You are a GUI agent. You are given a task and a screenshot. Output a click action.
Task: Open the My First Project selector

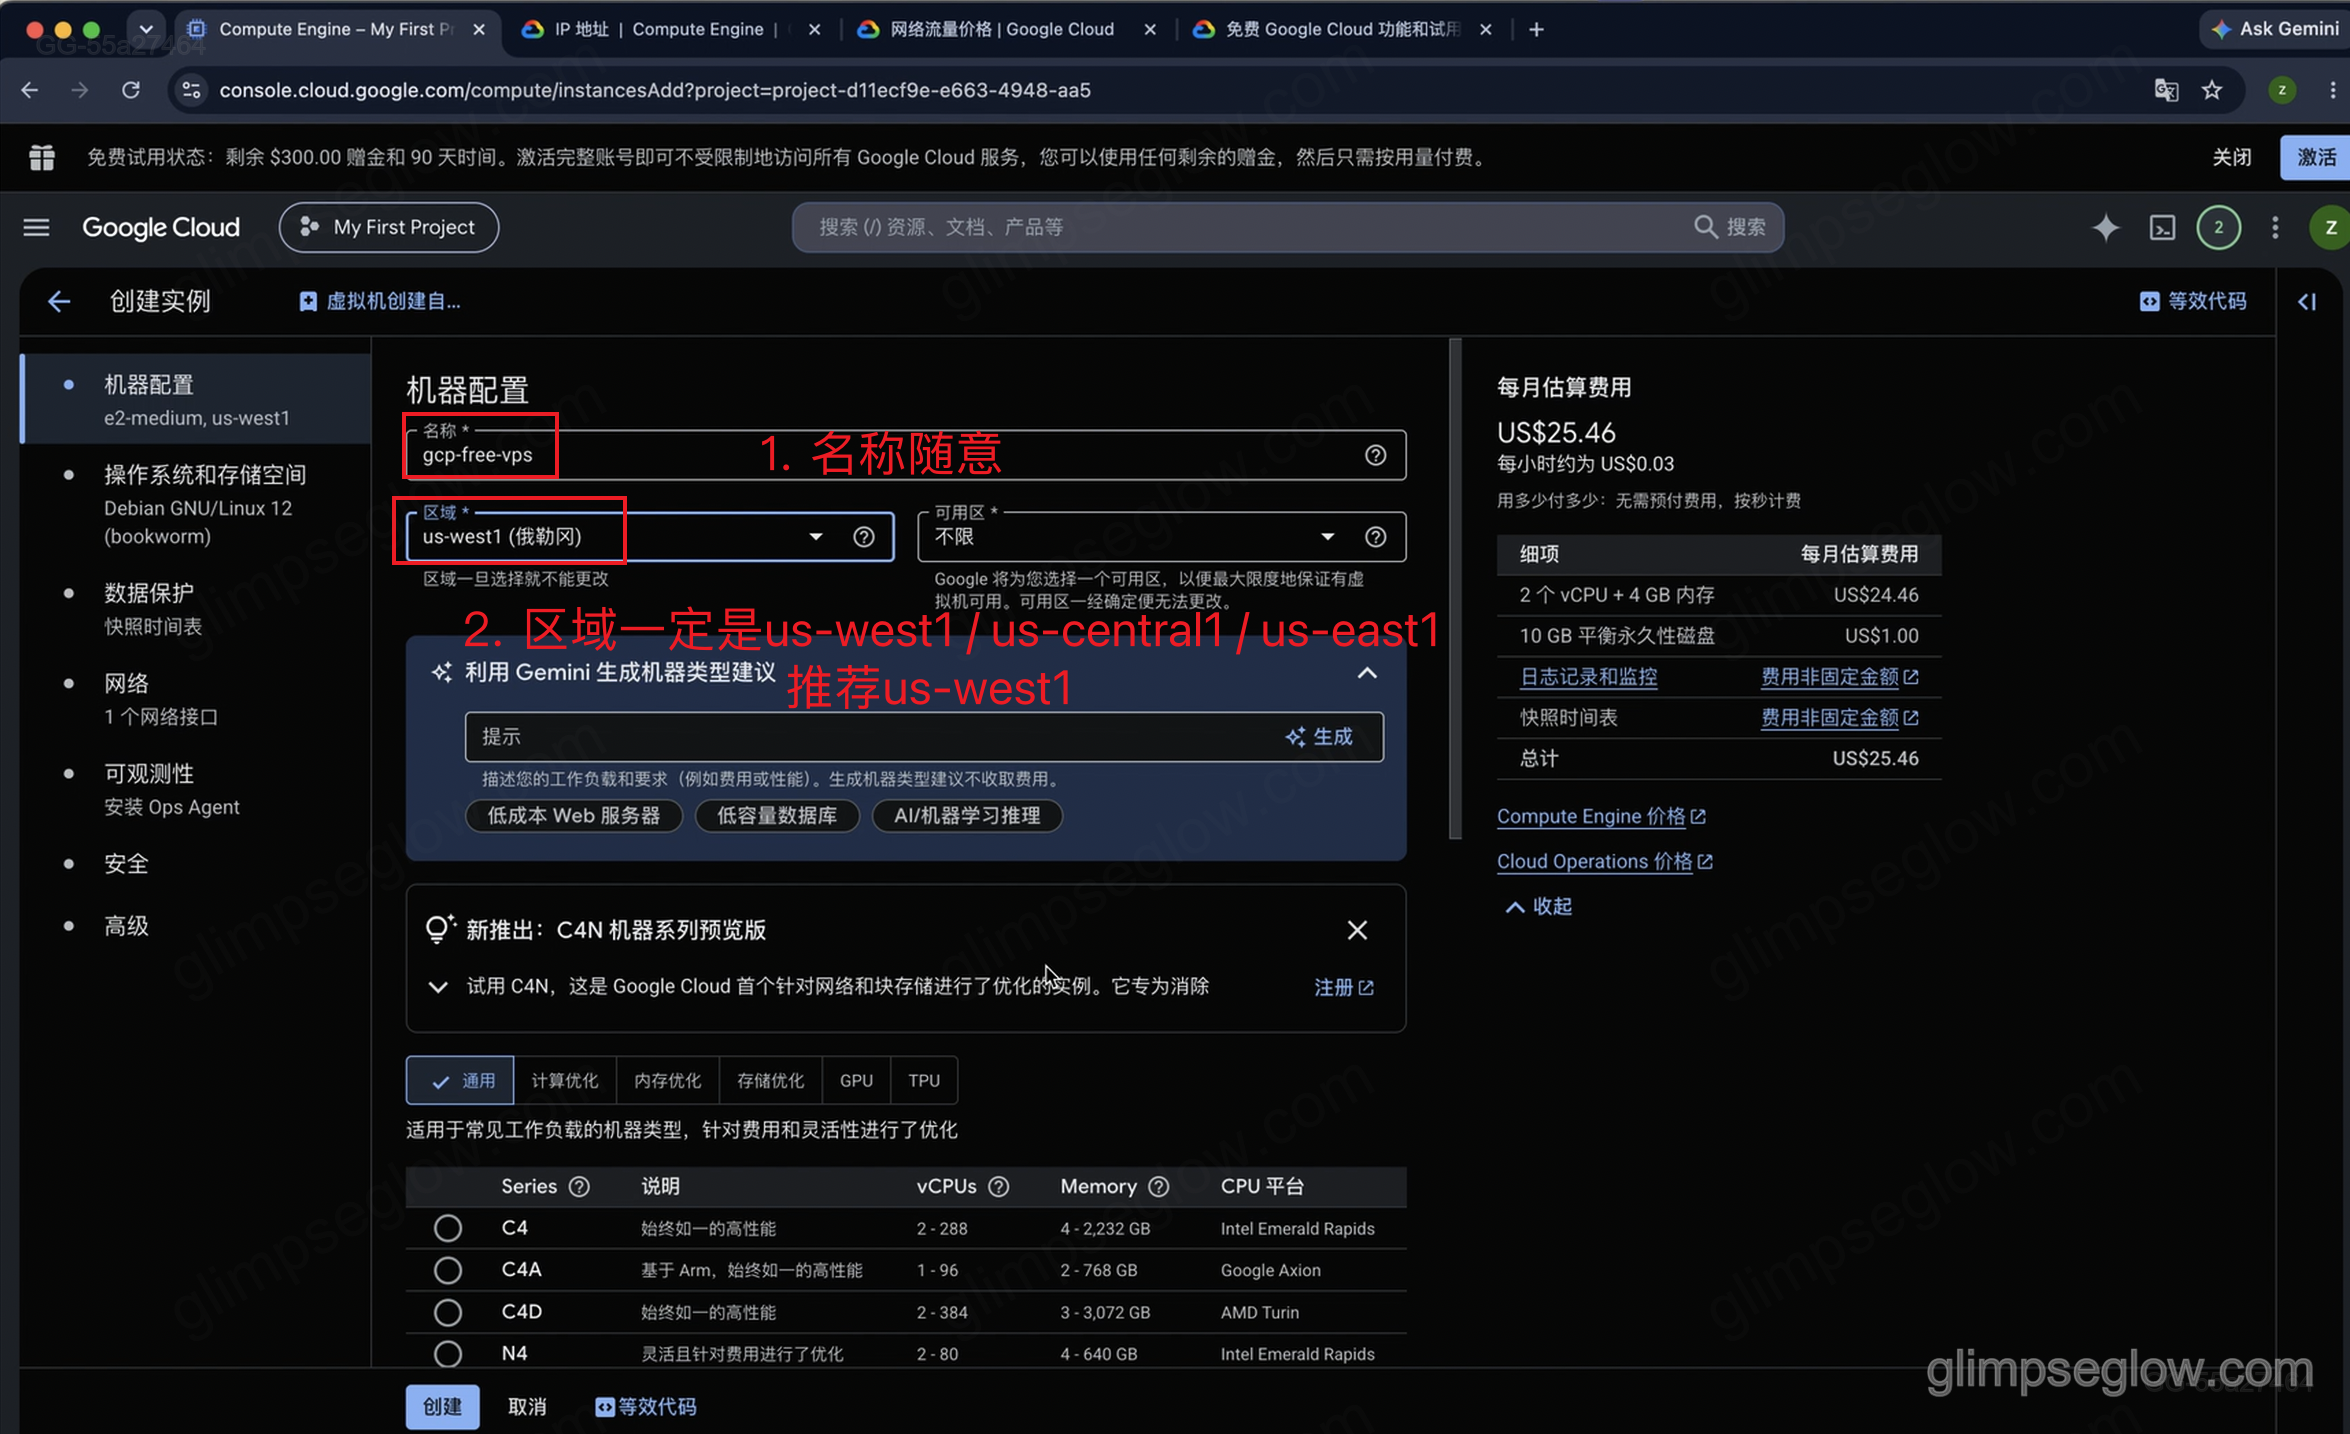(389, 227)
